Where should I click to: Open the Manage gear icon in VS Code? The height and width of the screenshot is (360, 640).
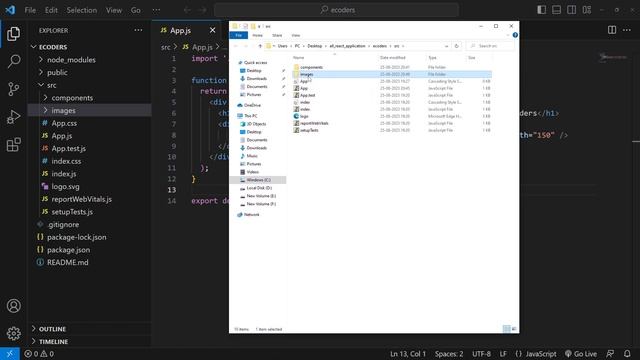click(x=13, y=333)
